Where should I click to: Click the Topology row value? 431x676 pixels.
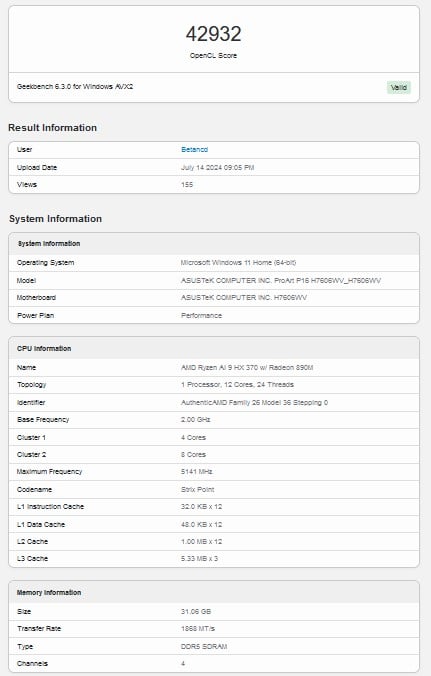(237, 385)
